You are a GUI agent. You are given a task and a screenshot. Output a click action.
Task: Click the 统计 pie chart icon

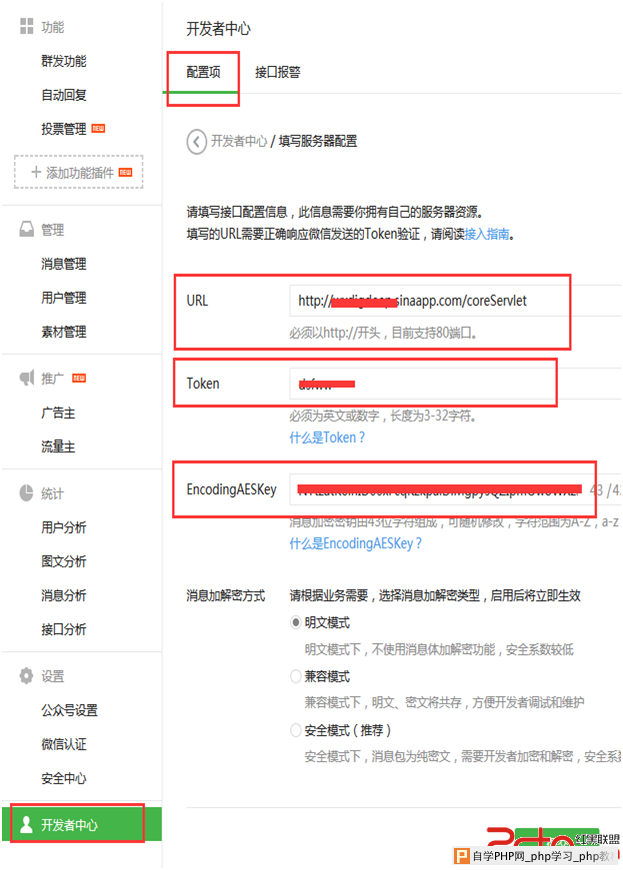[x=26, y=493]
